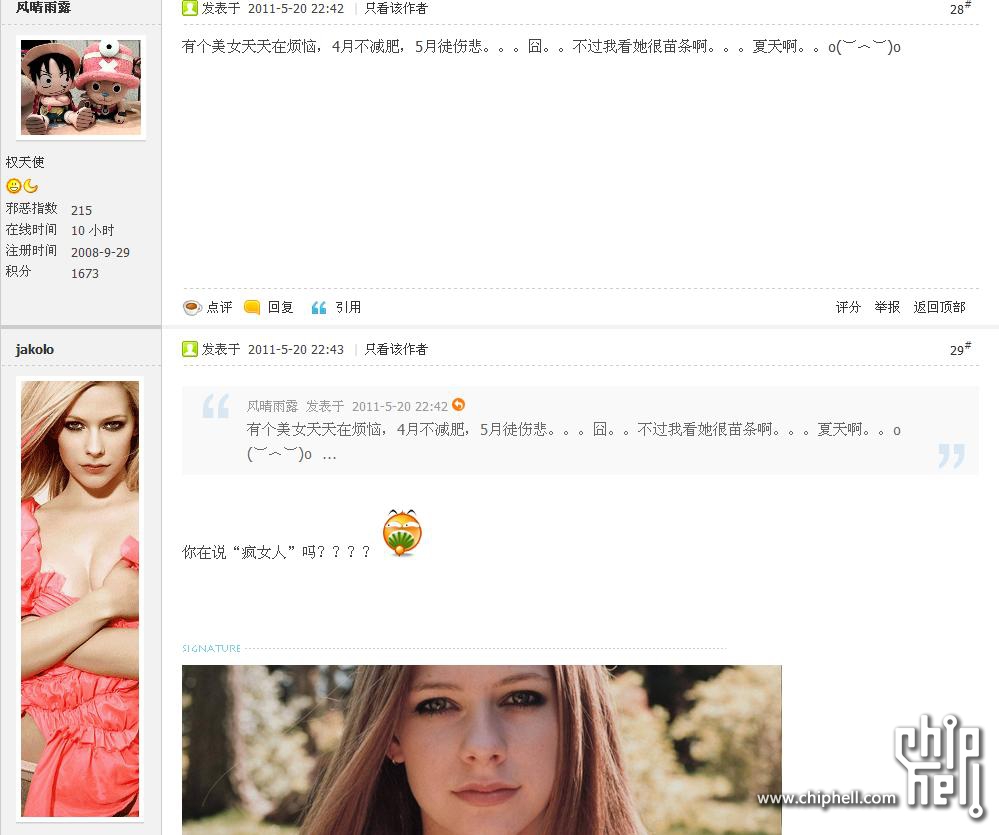Click quoted author name 风晴雨露 in quote box
The width and height of the screenshot is (999, 835).
click(272, 406)
